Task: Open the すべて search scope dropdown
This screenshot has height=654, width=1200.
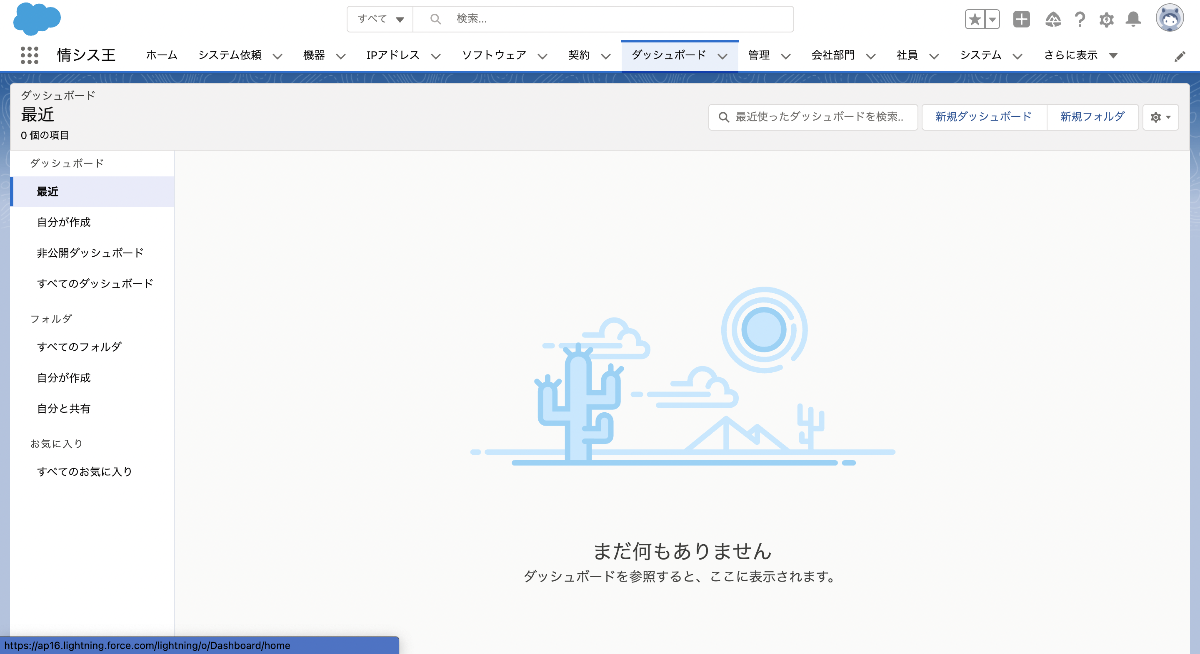Action: (x=381, y=19)
